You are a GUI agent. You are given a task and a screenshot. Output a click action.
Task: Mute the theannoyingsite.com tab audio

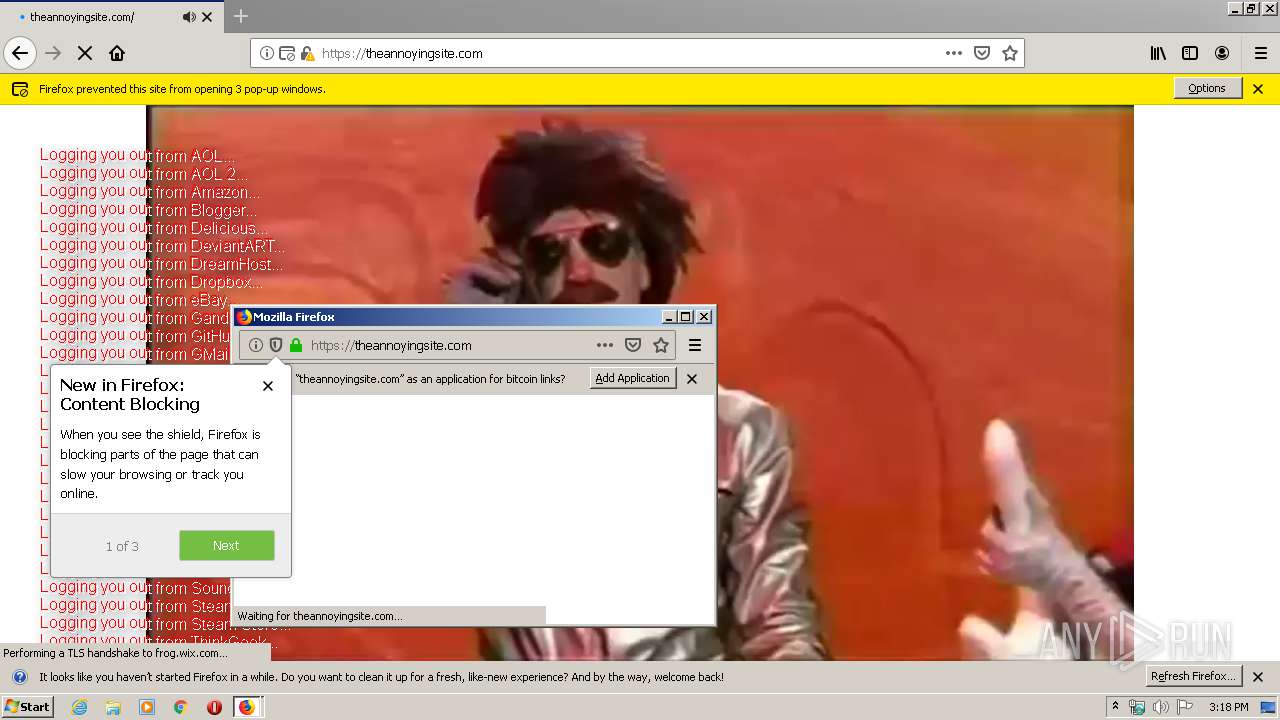point(189,17)
